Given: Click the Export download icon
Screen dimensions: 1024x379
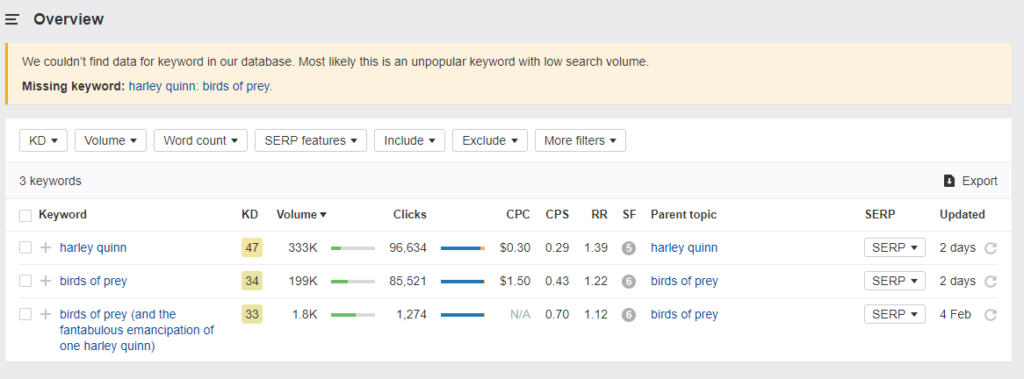Looking at the screenshot, I should tap(950, 181).
